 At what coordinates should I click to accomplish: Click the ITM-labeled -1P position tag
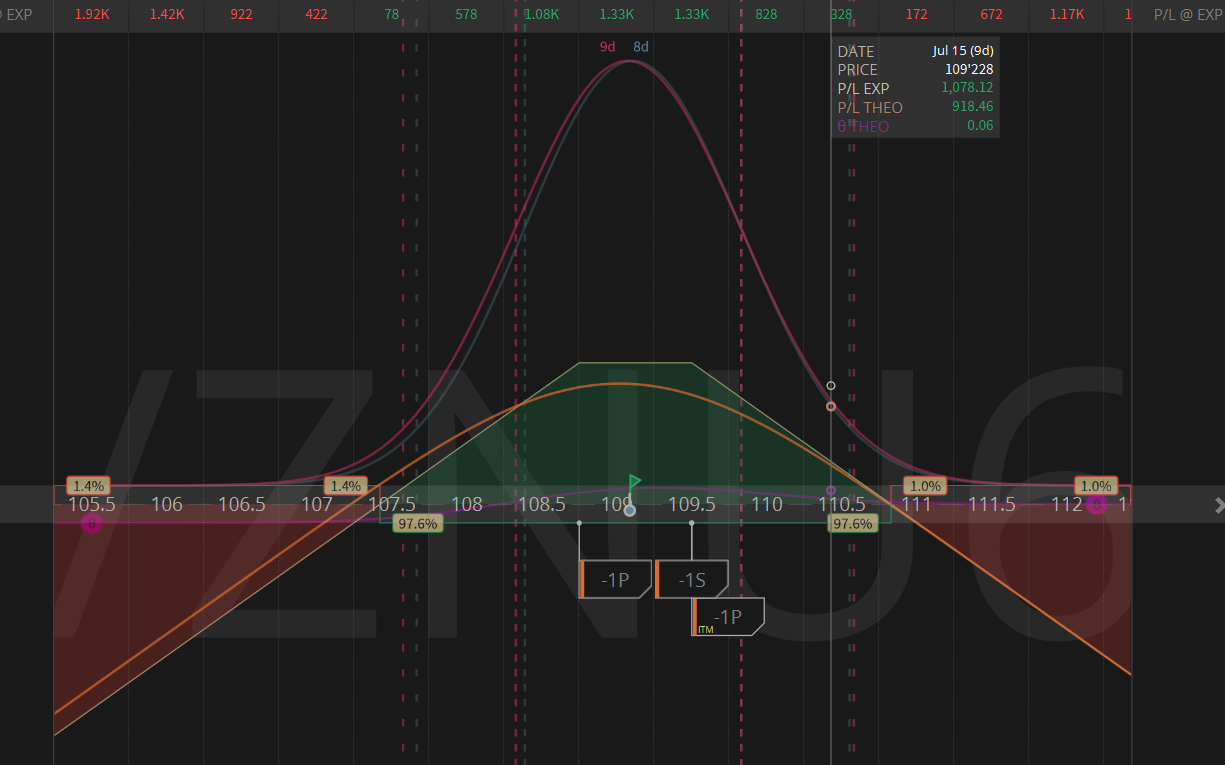(x=729, y=617)
